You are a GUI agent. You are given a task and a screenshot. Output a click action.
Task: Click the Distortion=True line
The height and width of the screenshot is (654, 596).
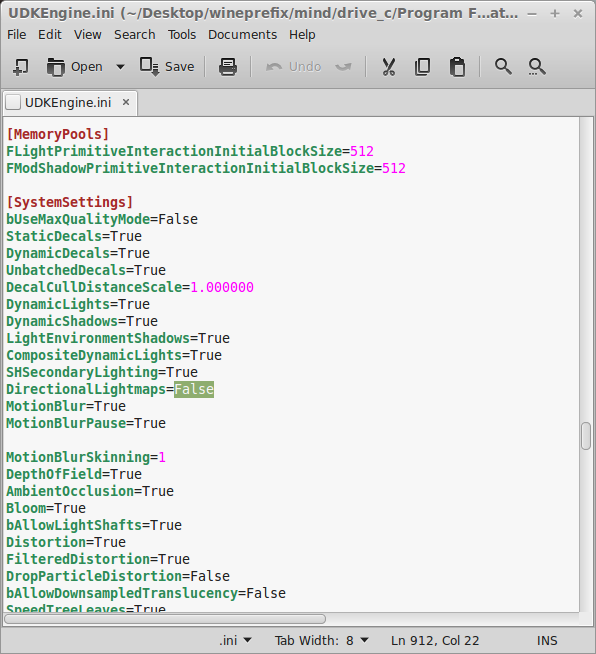click(66, 542)
